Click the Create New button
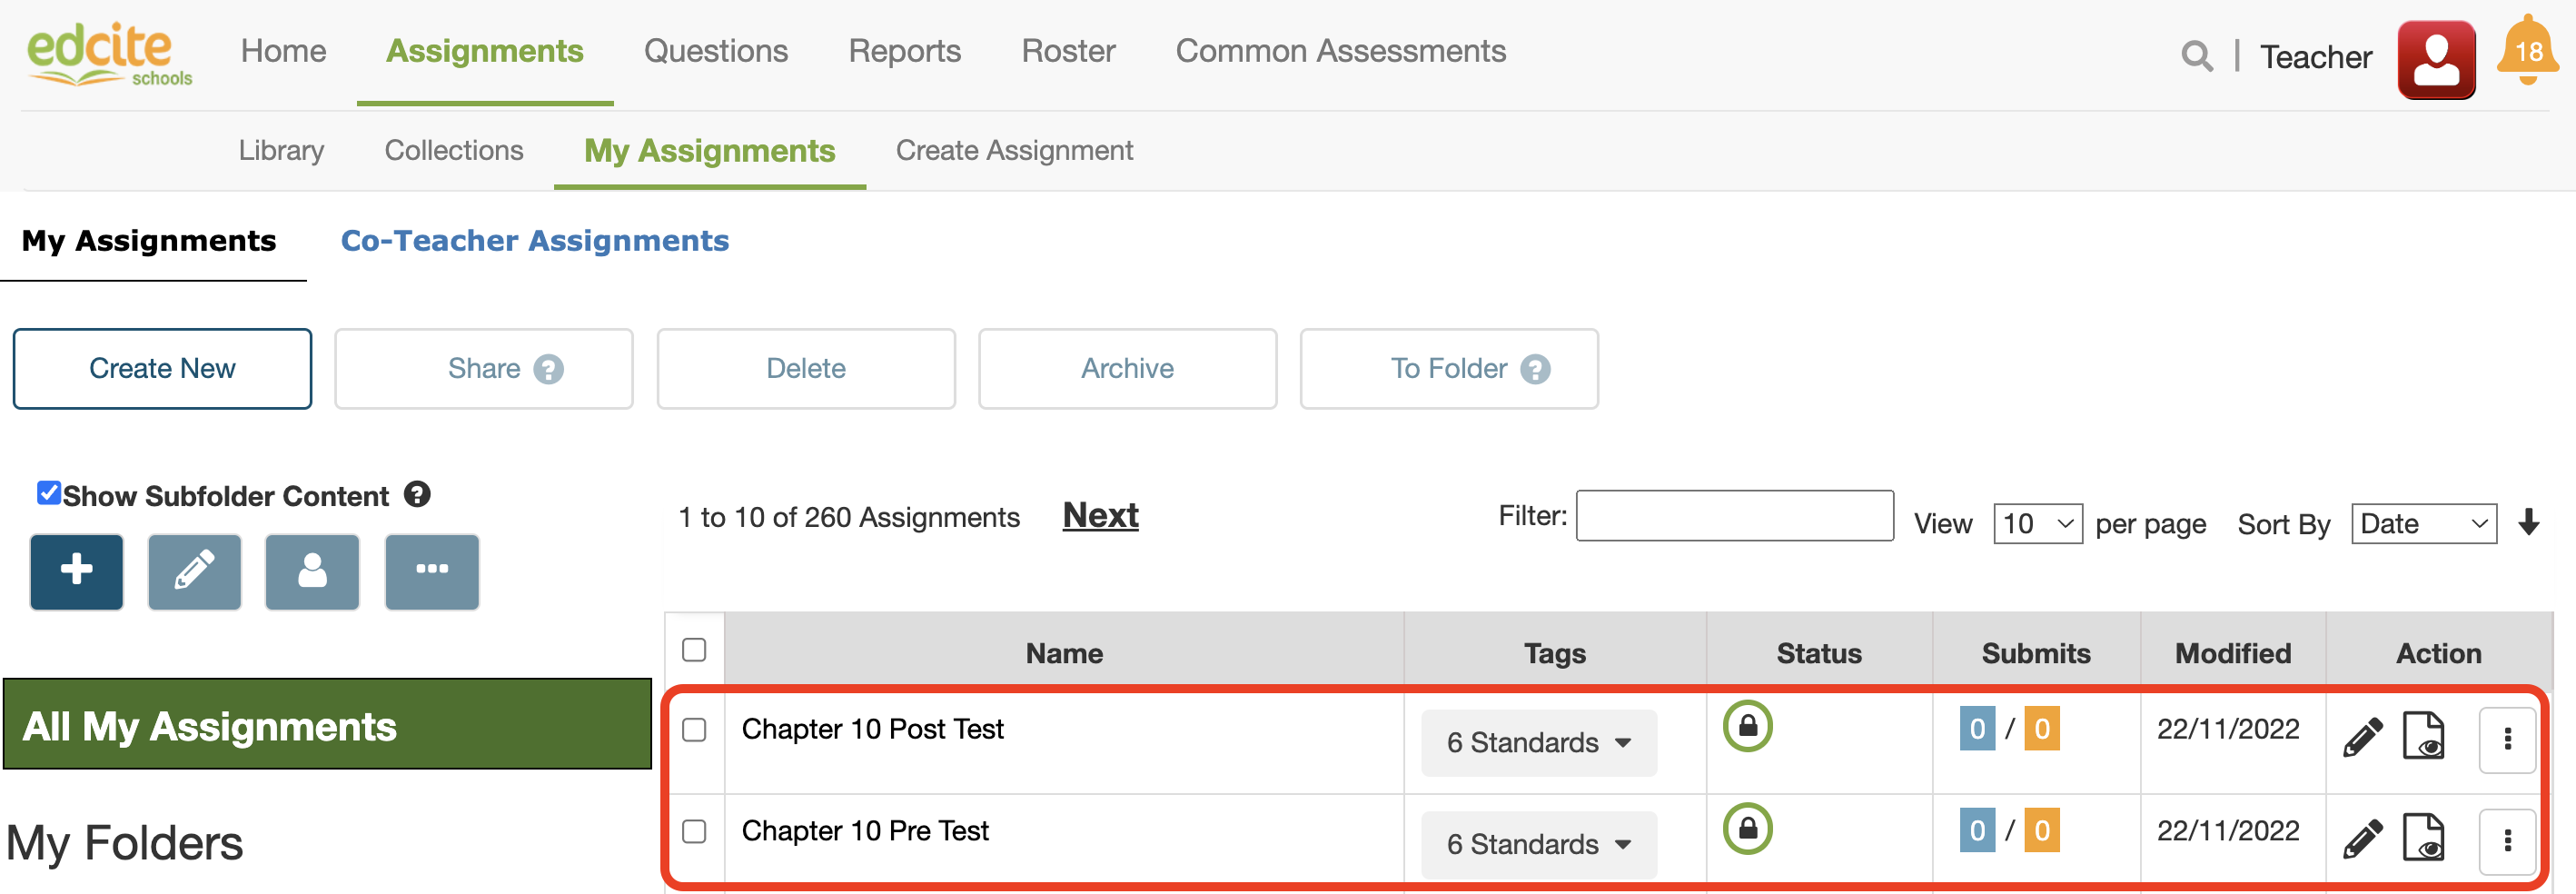2576x894 pixels. [162, 369]
